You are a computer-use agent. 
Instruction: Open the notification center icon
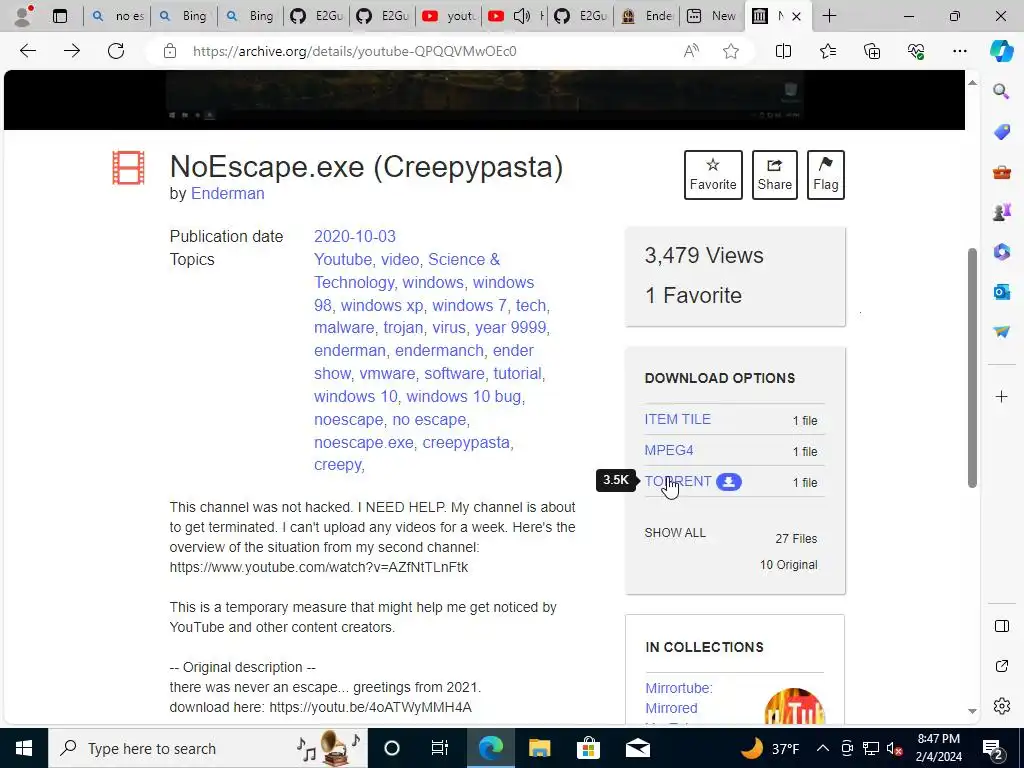click(993, 749)
